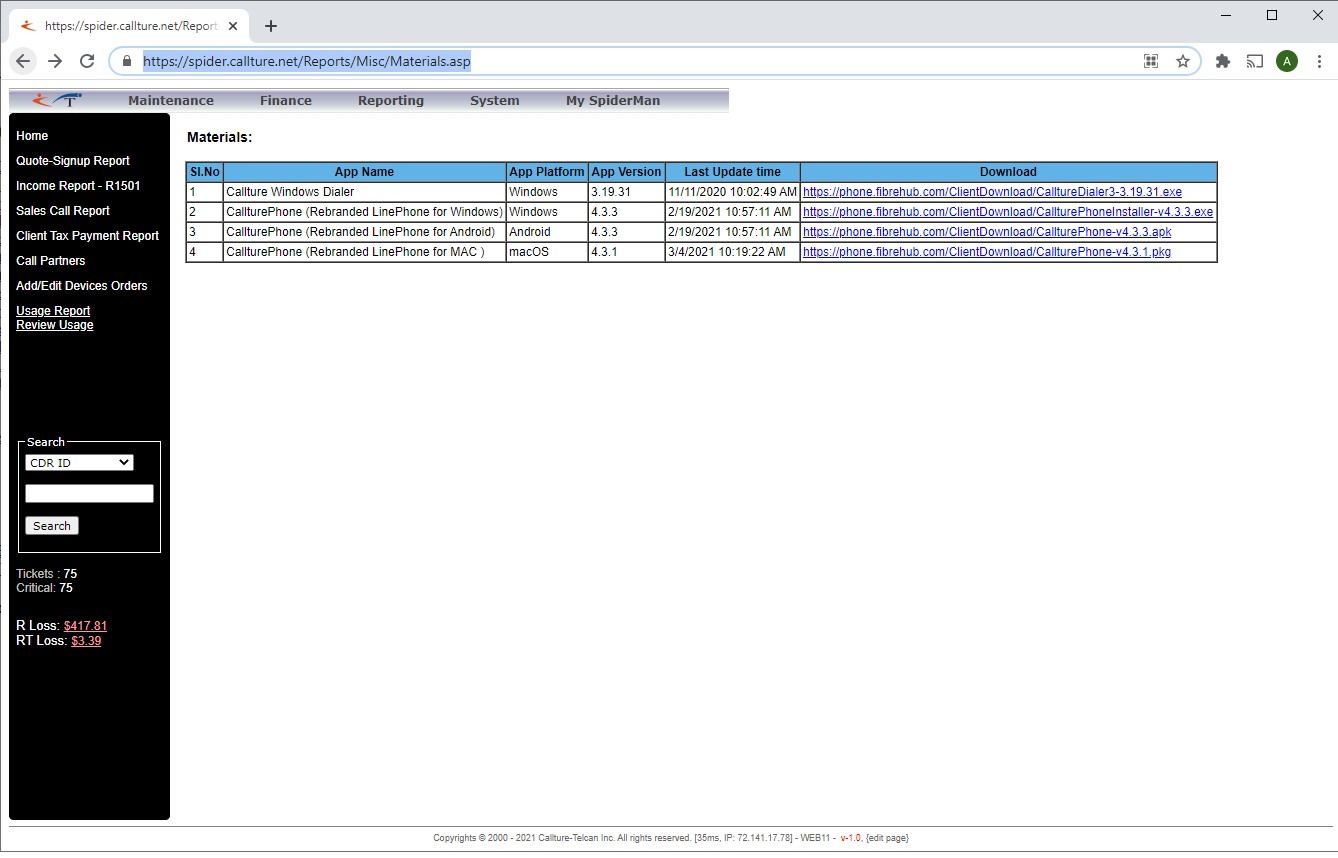This screenshot has height=858, width=1338.
Task: Open the Finance menu
Action: [286, 101]
